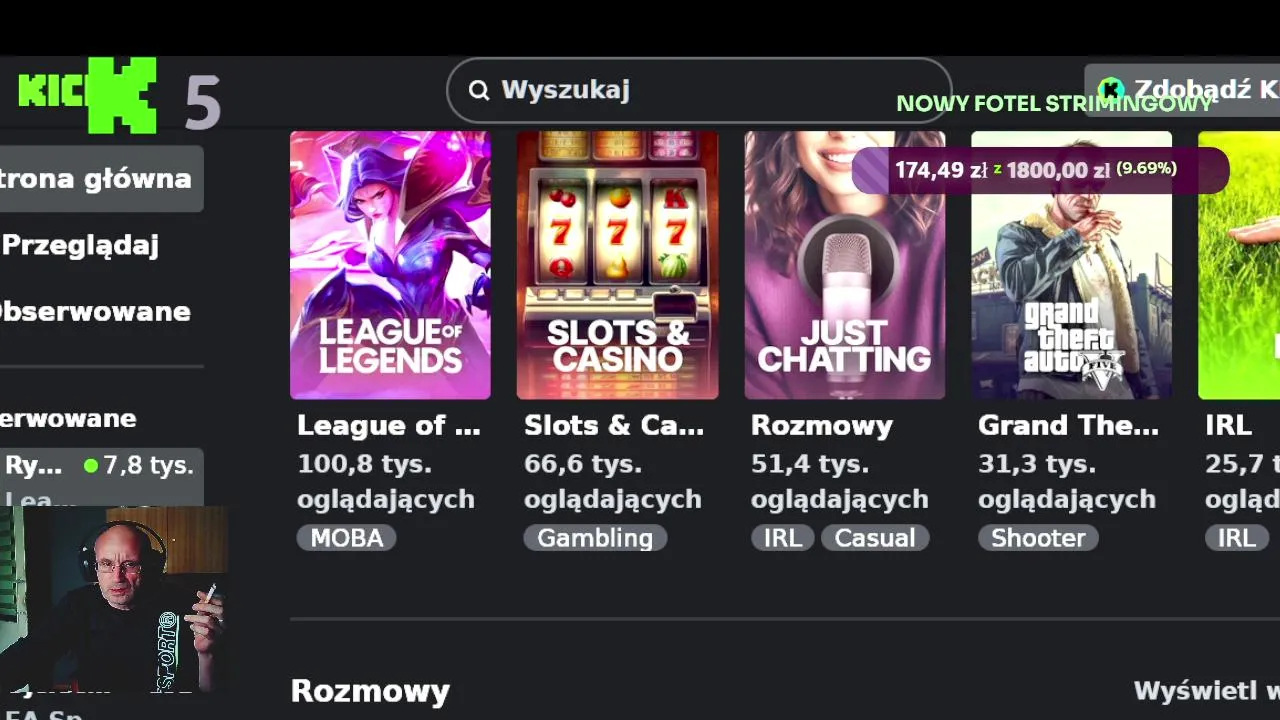Select the Przeglądaj sidebar item

81,245
